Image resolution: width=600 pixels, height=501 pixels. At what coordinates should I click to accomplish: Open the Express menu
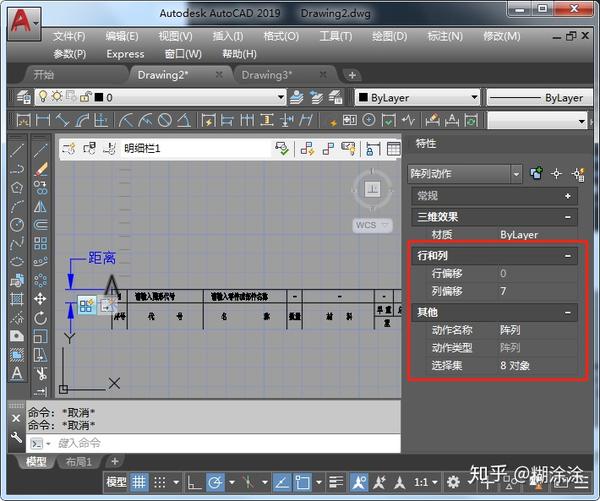125,54
